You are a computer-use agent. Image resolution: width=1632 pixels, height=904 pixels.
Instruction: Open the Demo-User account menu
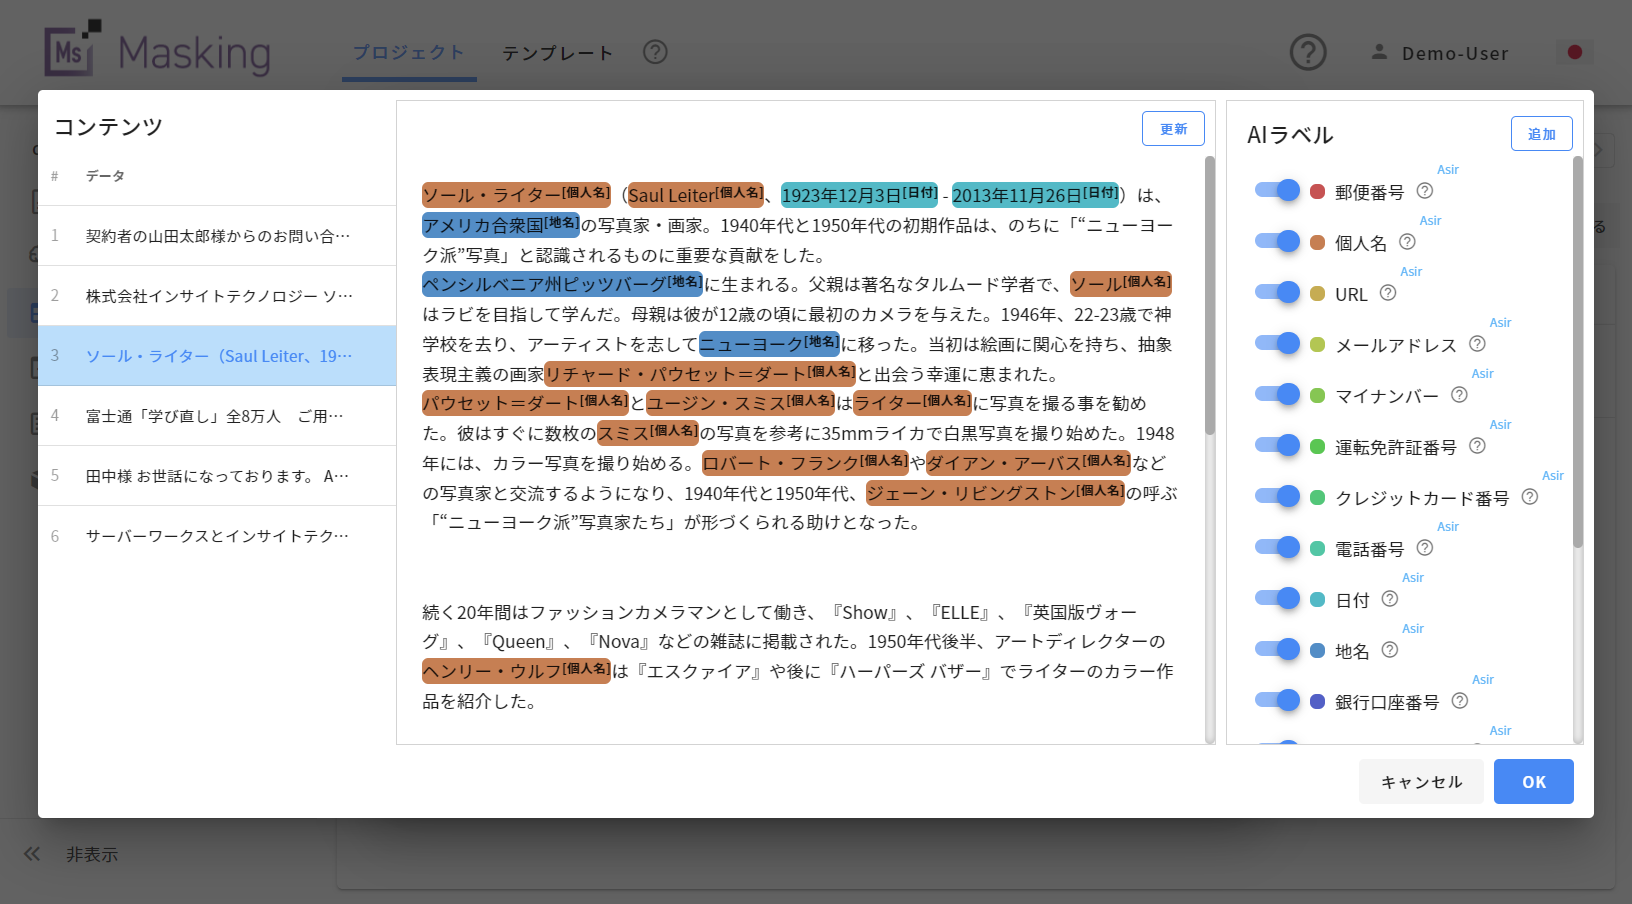(1439, 53)
